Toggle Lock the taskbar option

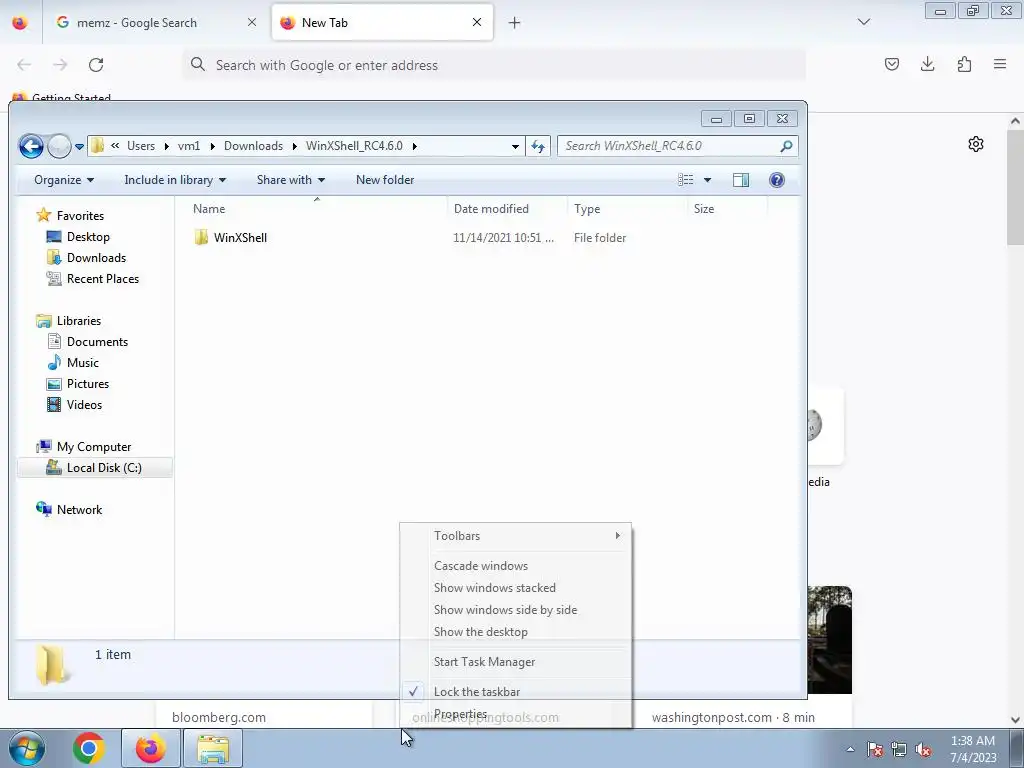point(516,692)
